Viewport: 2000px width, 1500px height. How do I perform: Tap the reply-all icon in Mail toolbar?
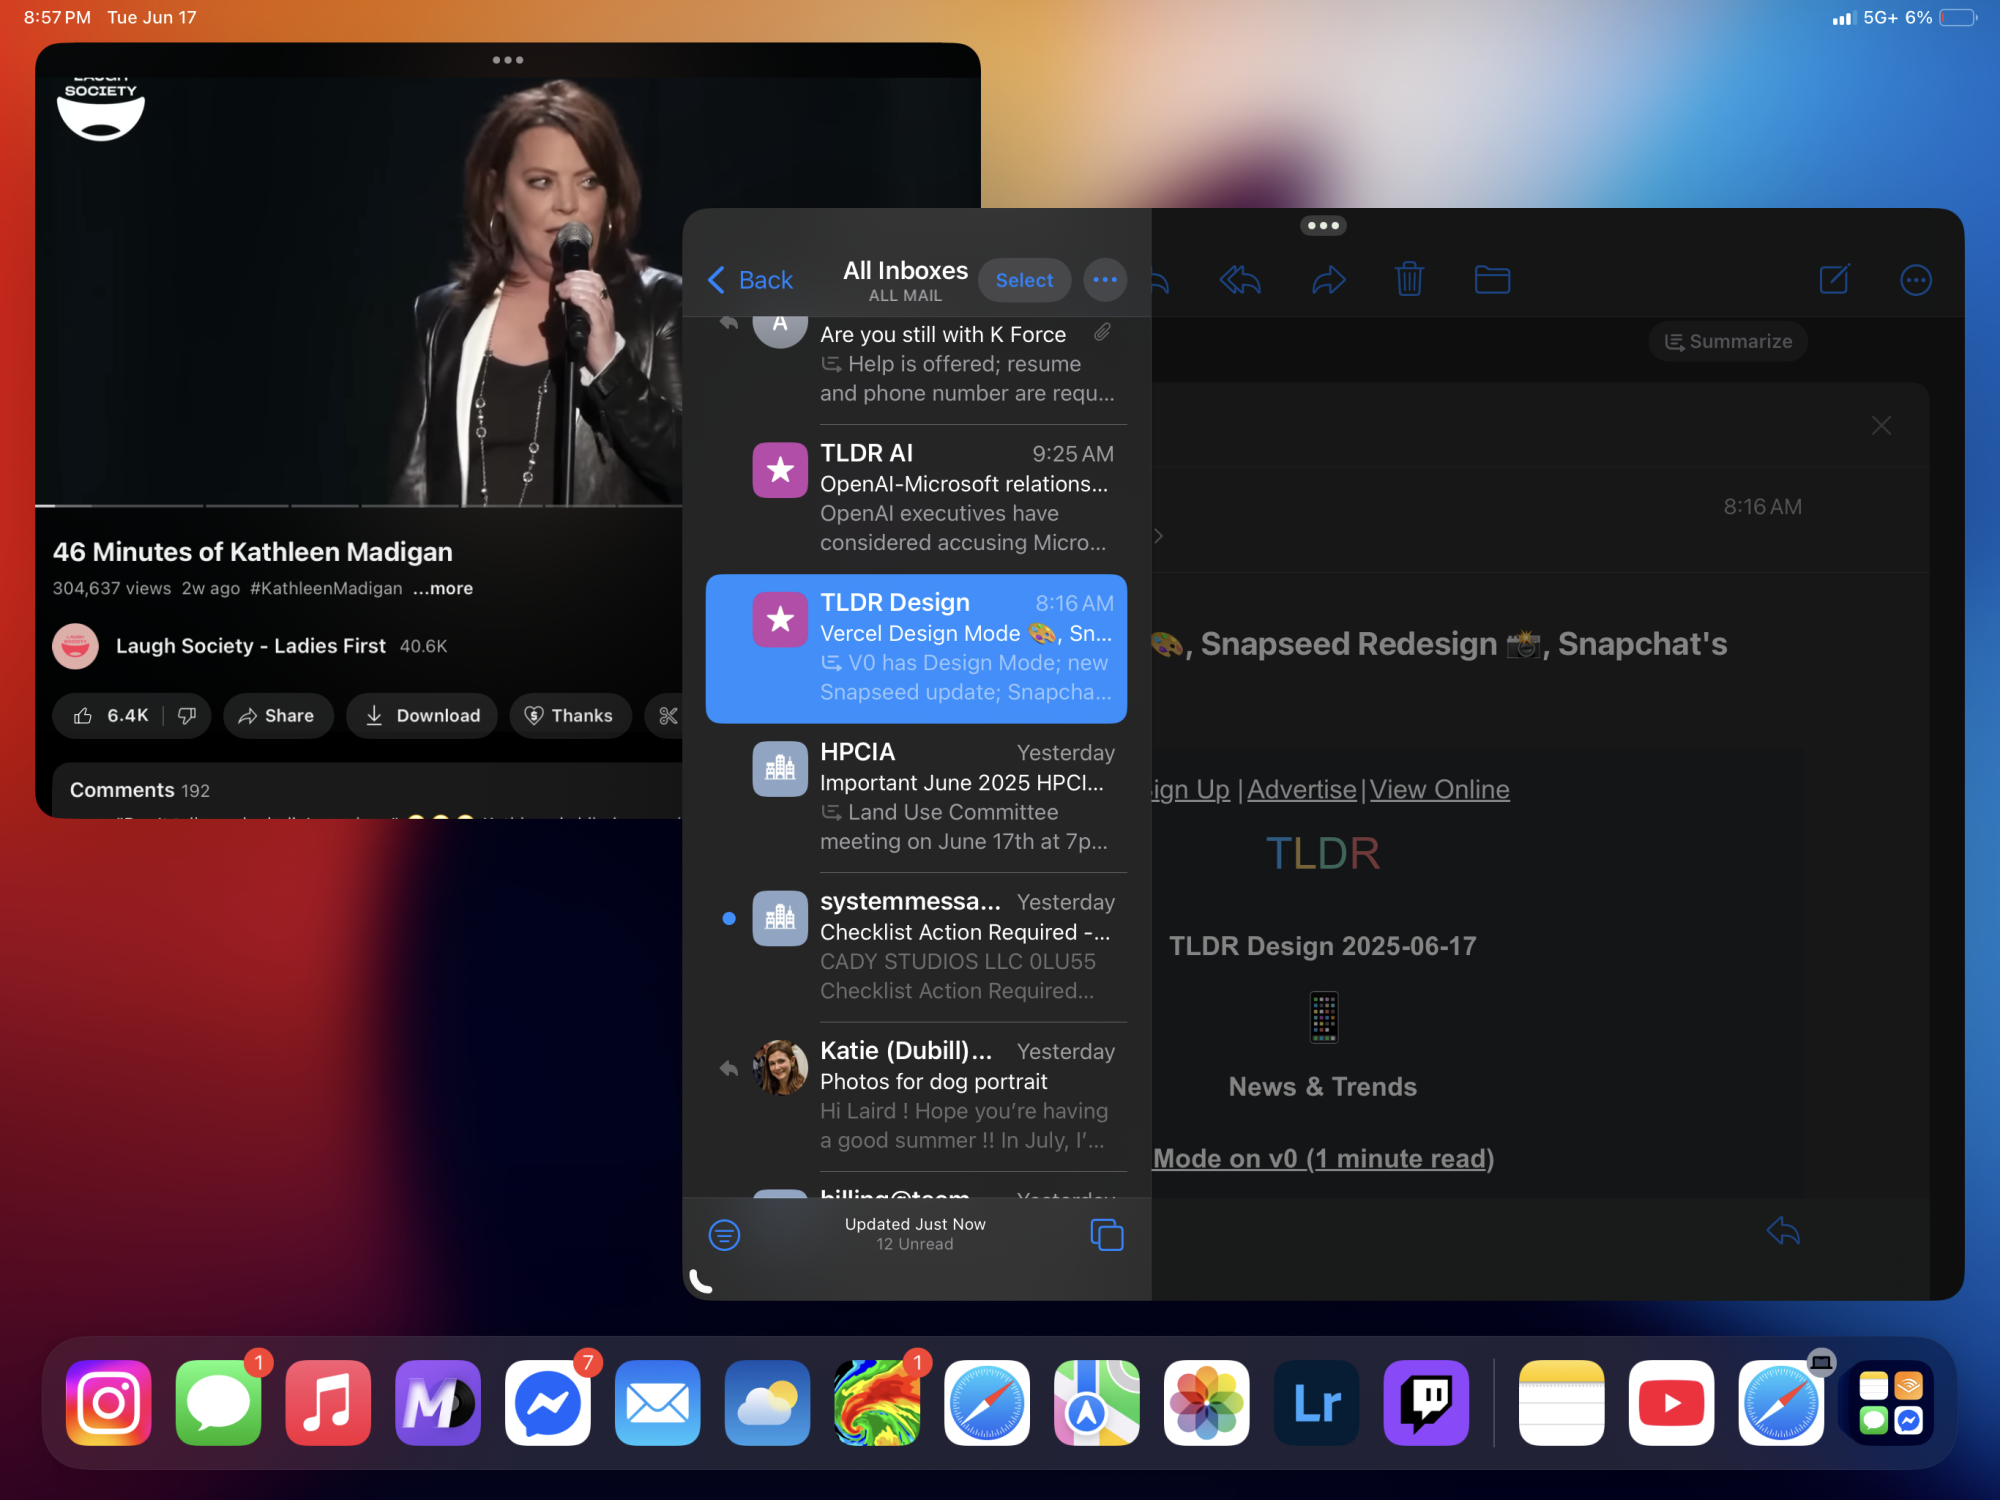1240,280
